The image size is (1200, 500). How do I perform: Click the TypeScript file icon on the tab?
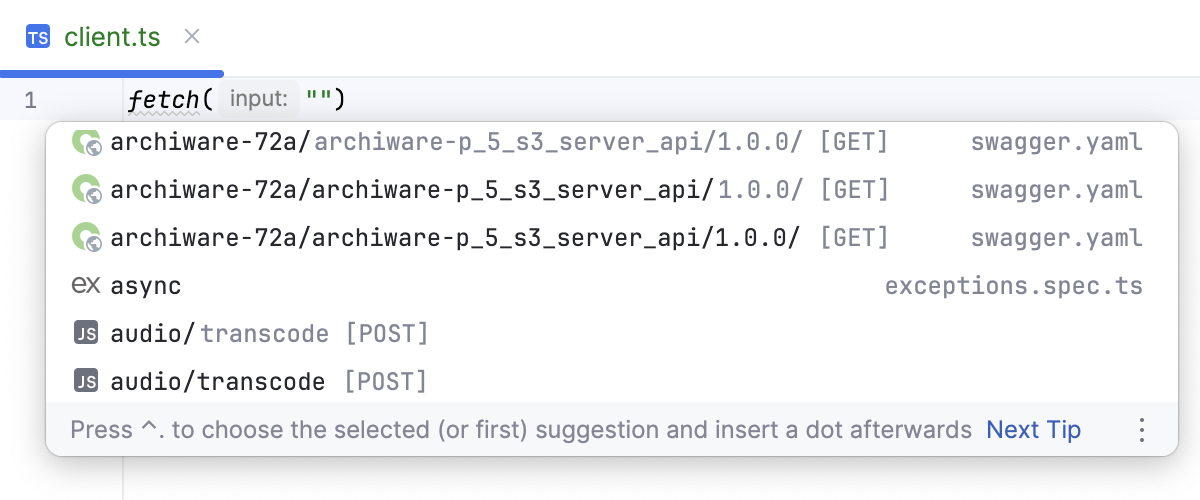[x=38, y=38]
